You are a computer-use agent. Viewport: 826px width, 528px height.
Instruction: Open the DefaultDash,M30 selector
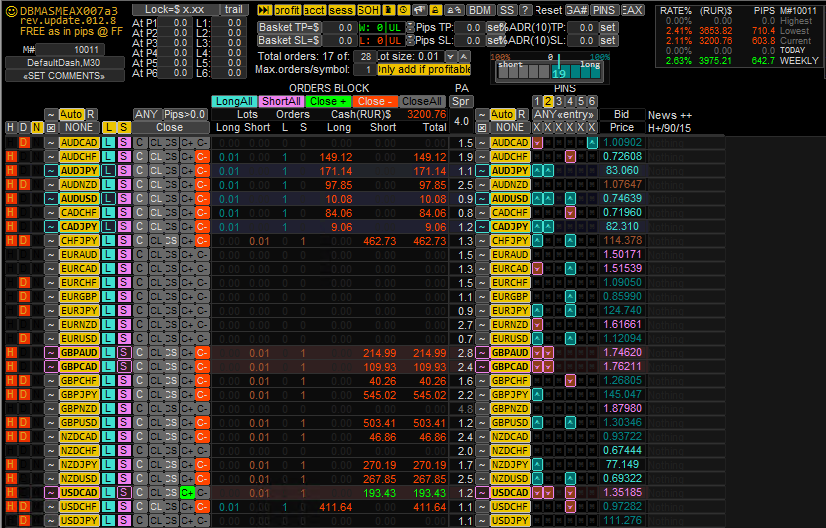64,63
